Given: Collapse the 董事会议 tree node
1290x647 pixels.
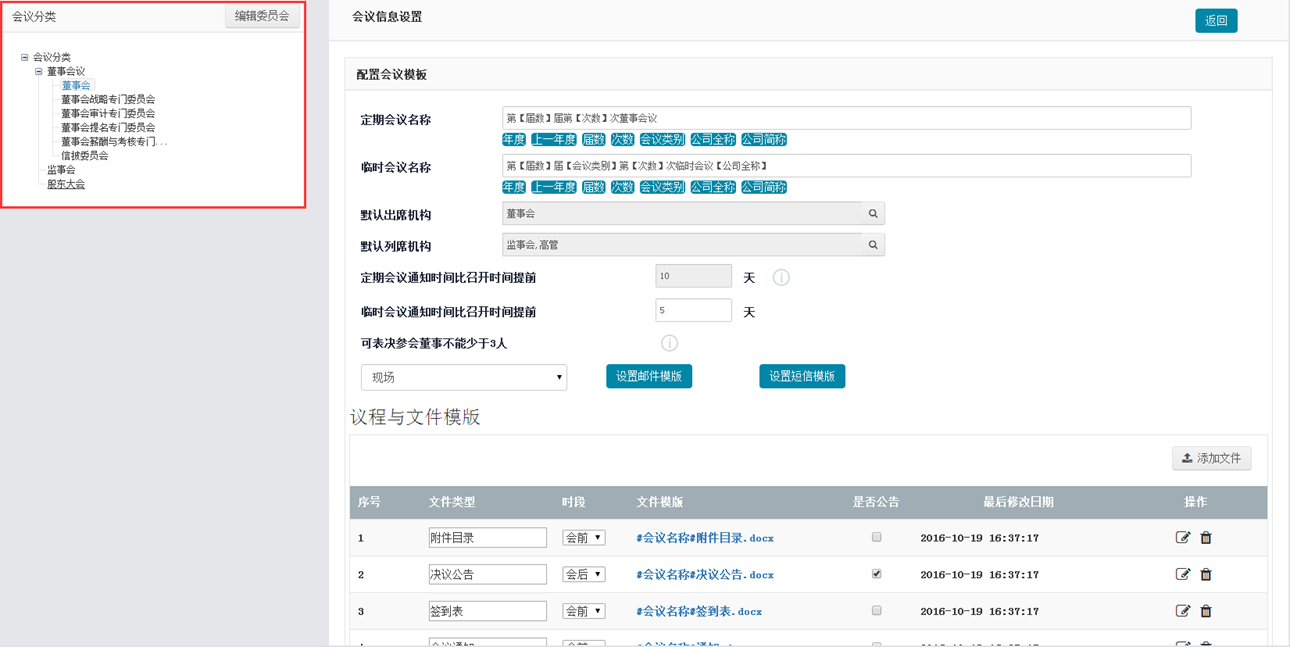Looking at the screenshot, I should tap(39, 71).
